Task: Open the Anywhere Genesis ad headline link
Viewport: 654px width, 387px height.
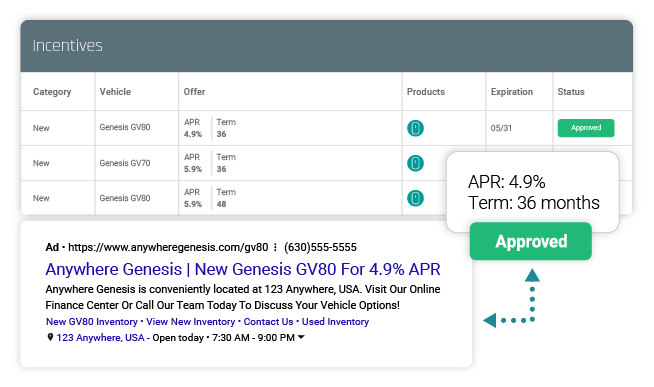Action: (x=243, y=269)
